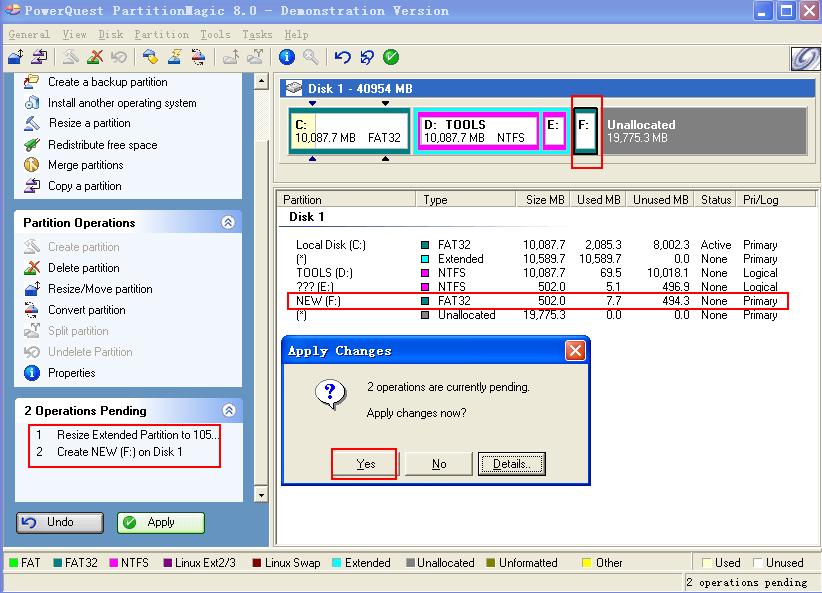
Task: Click the Undo button below pending operations
Action: (x=60, y=522)
